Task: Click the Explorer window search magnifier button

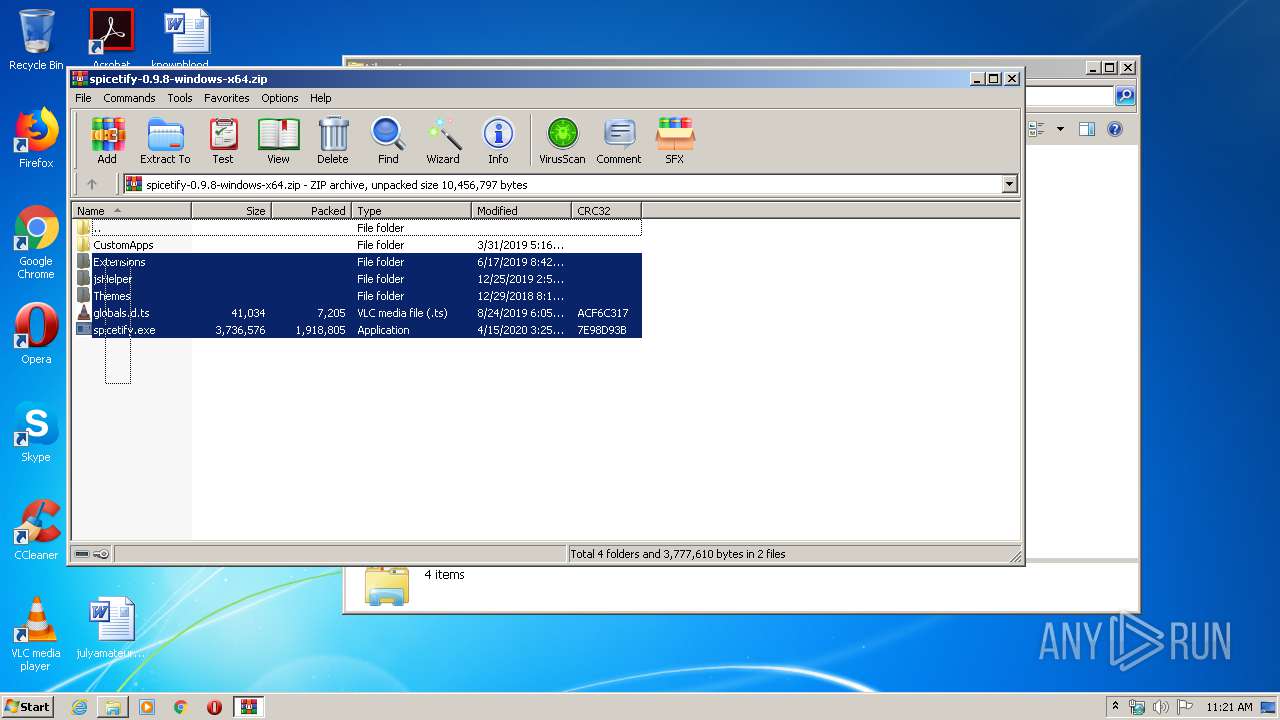Action: click(x=1125, y=96)
